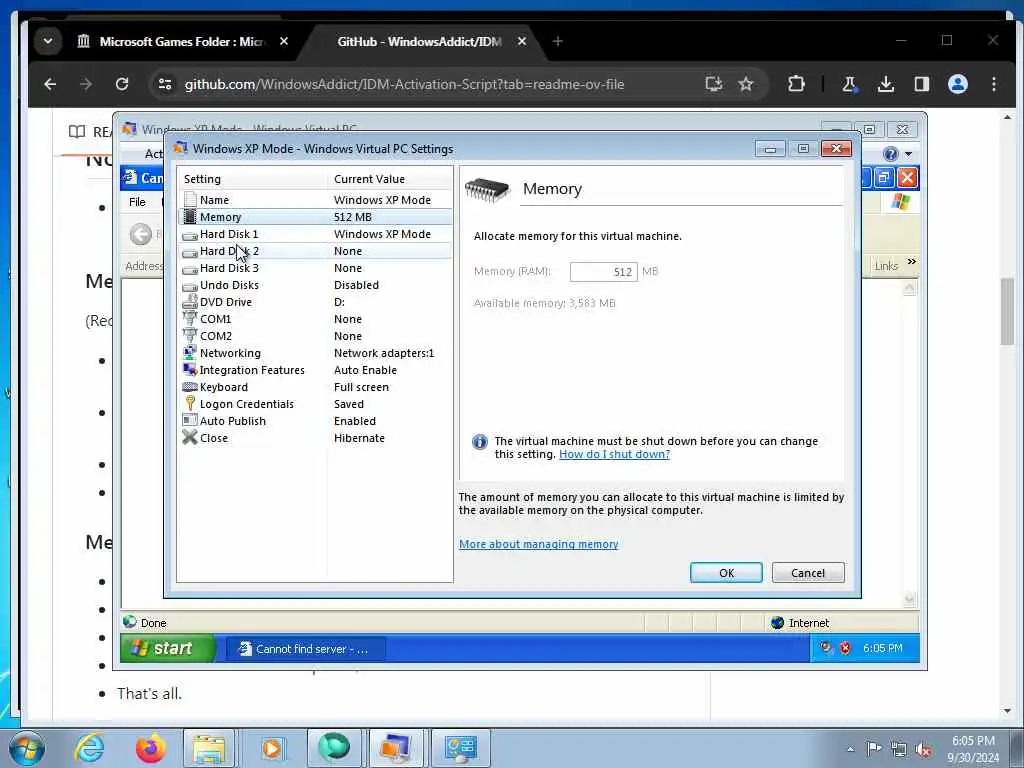
Task: Switch to GitHub WindowsAddict tab
Action: point(419,41)
